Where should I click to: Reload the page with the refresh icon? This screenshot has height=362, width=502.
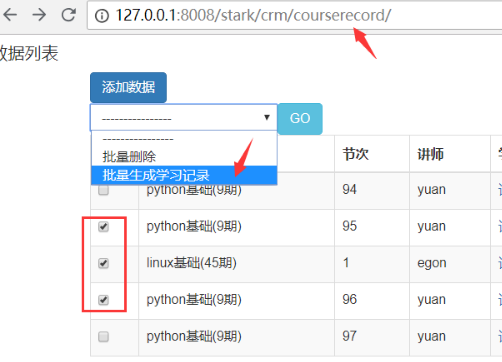click(x=69, y=15)
